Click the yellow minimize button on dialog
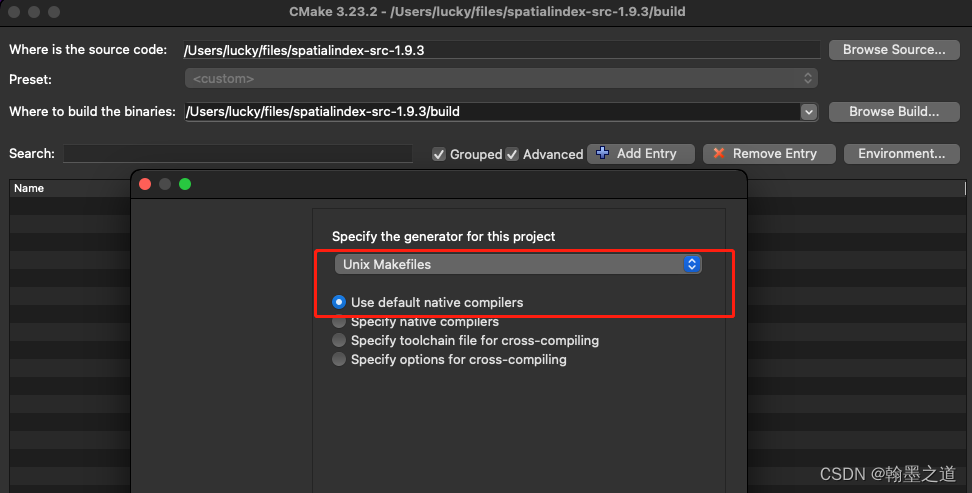 165,184
